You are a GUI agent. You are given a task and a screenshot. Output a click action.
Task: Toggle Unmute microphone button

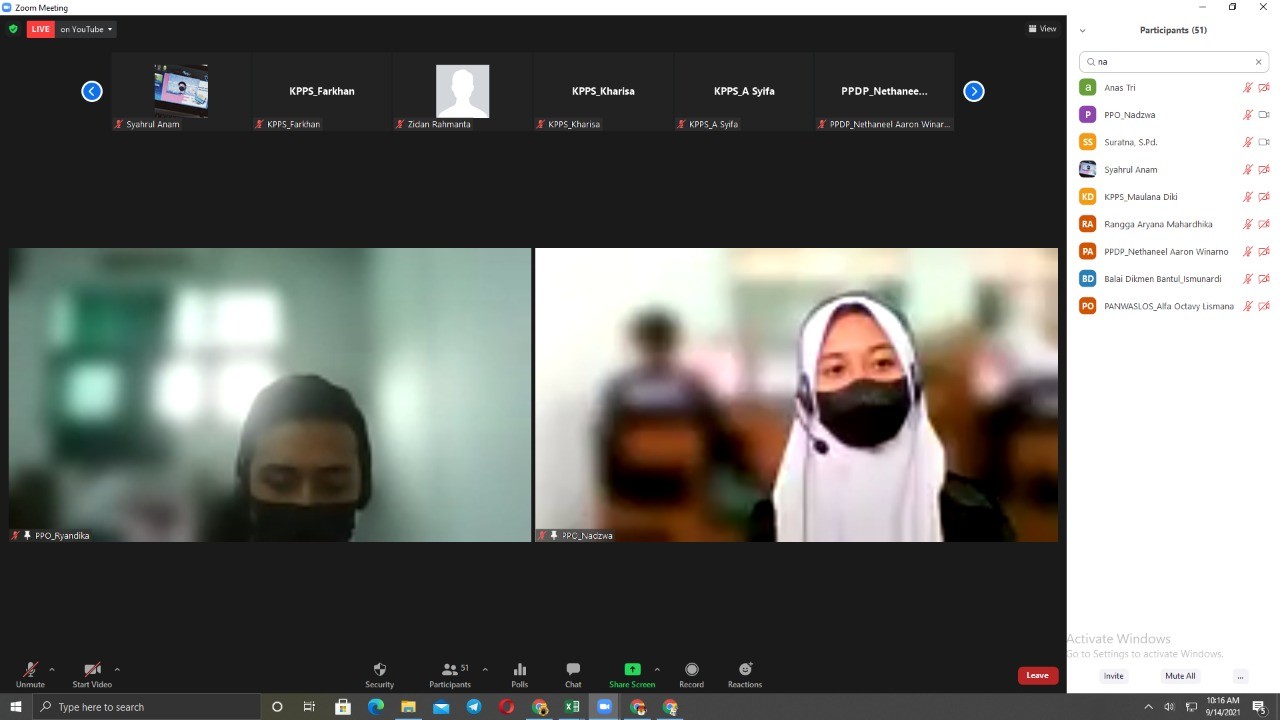pos(30,670)
